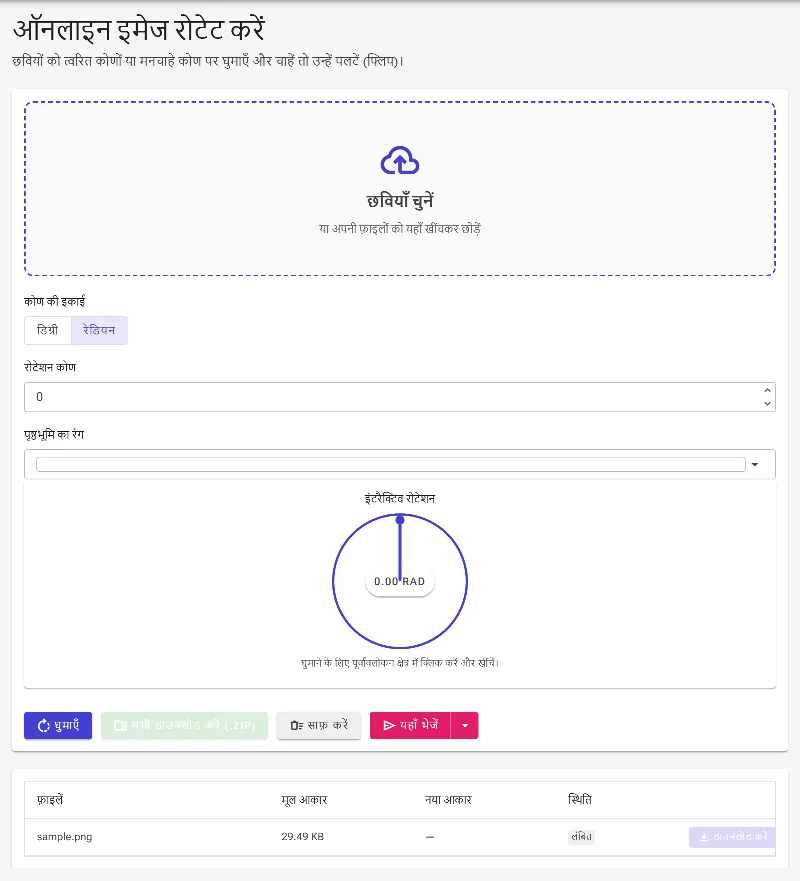Click the download icon in sample.png row
This screenshot has height=881, width=800.
(x=704, y=837)
